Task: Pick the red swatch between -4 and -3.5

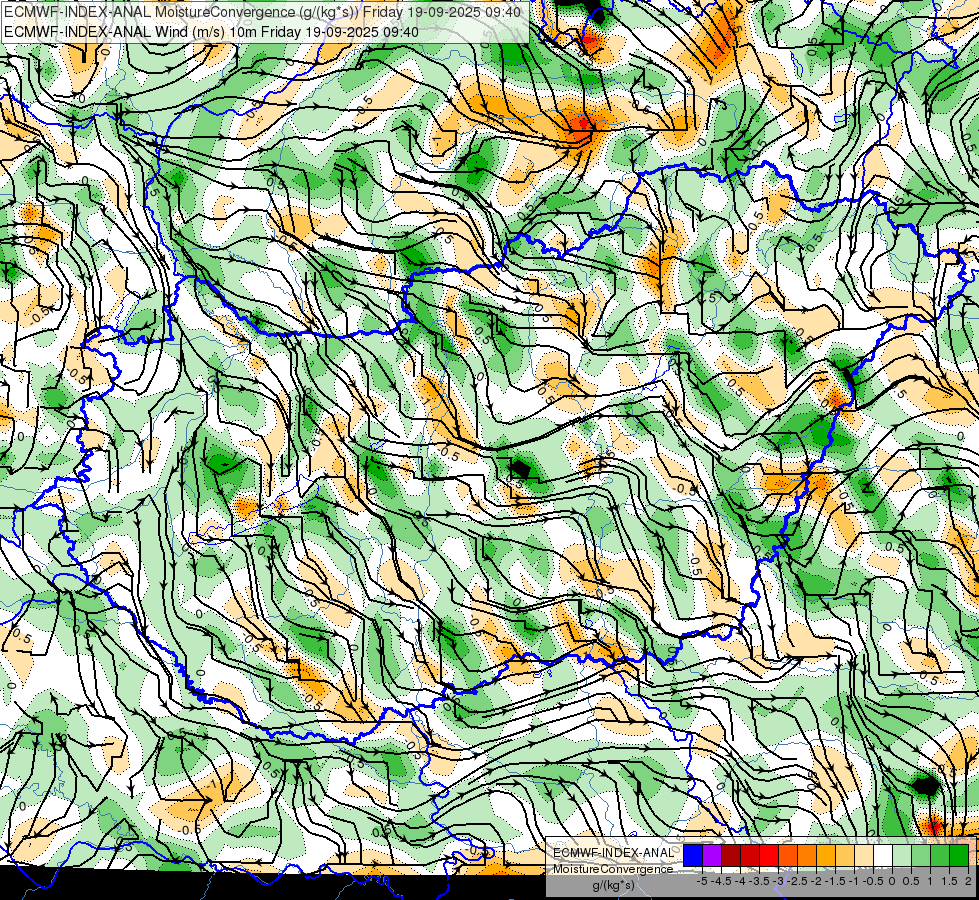Action: tap(750, 855)
